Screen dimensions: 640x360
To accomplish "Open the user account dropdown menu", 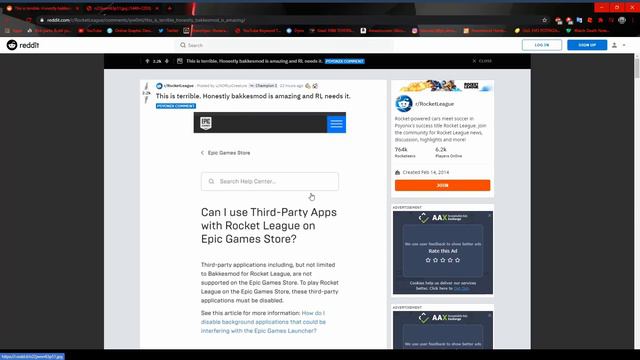I will point(619,45).
